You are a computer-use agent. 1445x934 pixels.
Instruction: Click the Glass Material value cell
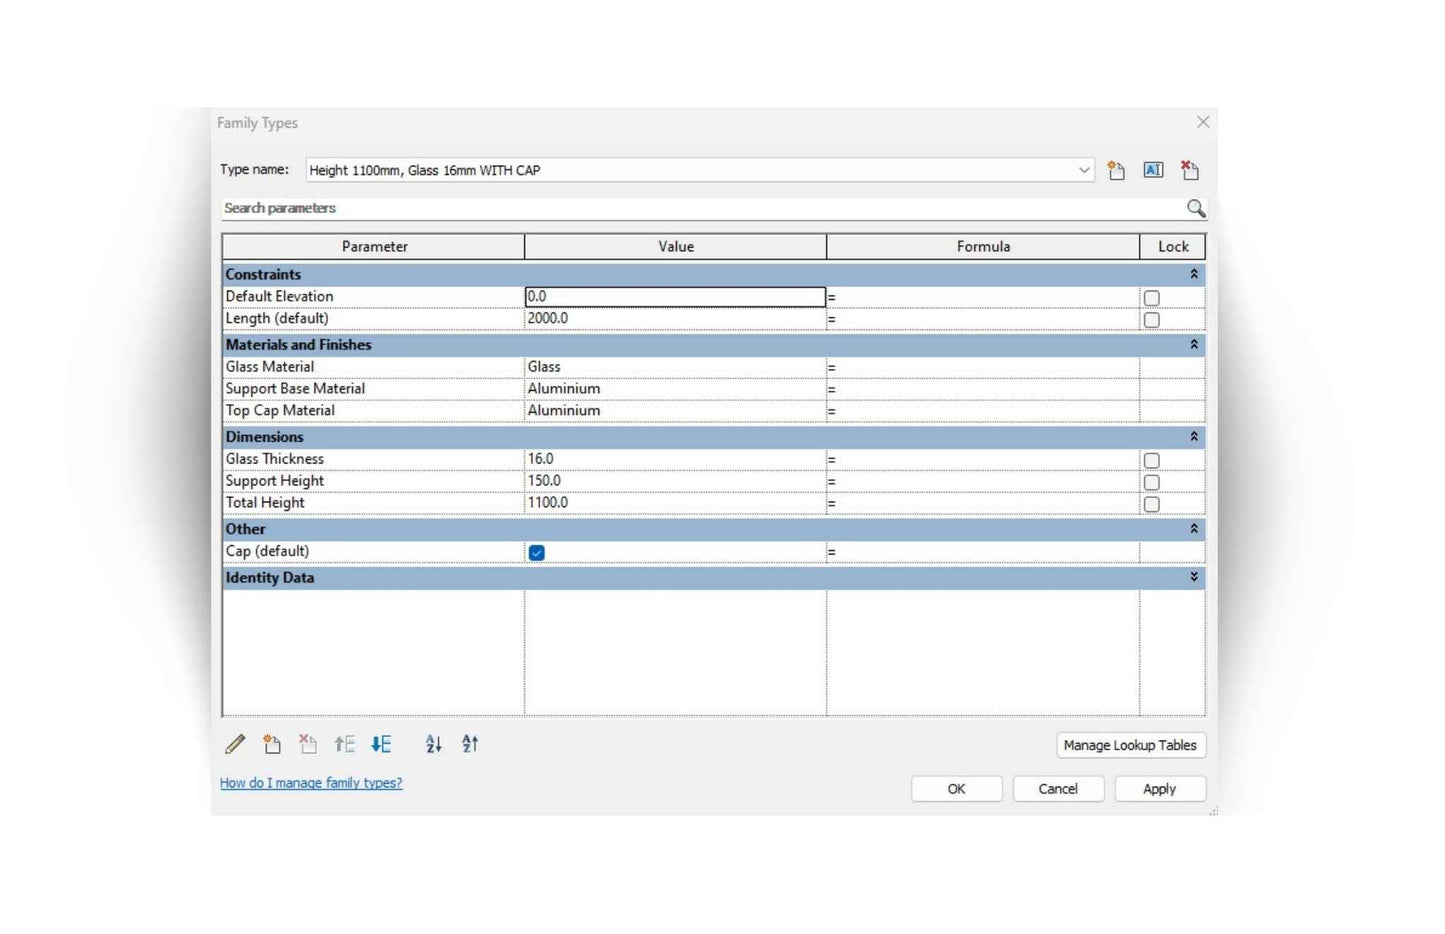click(675, 367)
